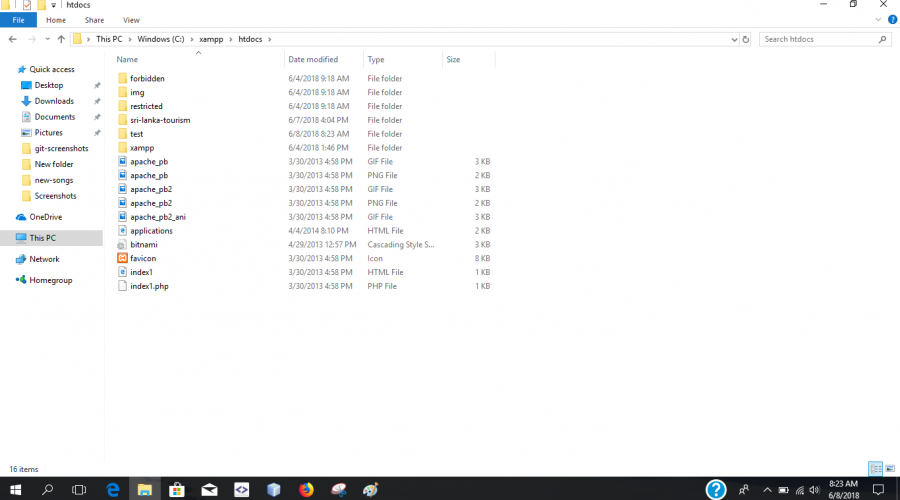
Task: Open Microsoft Edge from the taskbar
Action: pos(113,489)
